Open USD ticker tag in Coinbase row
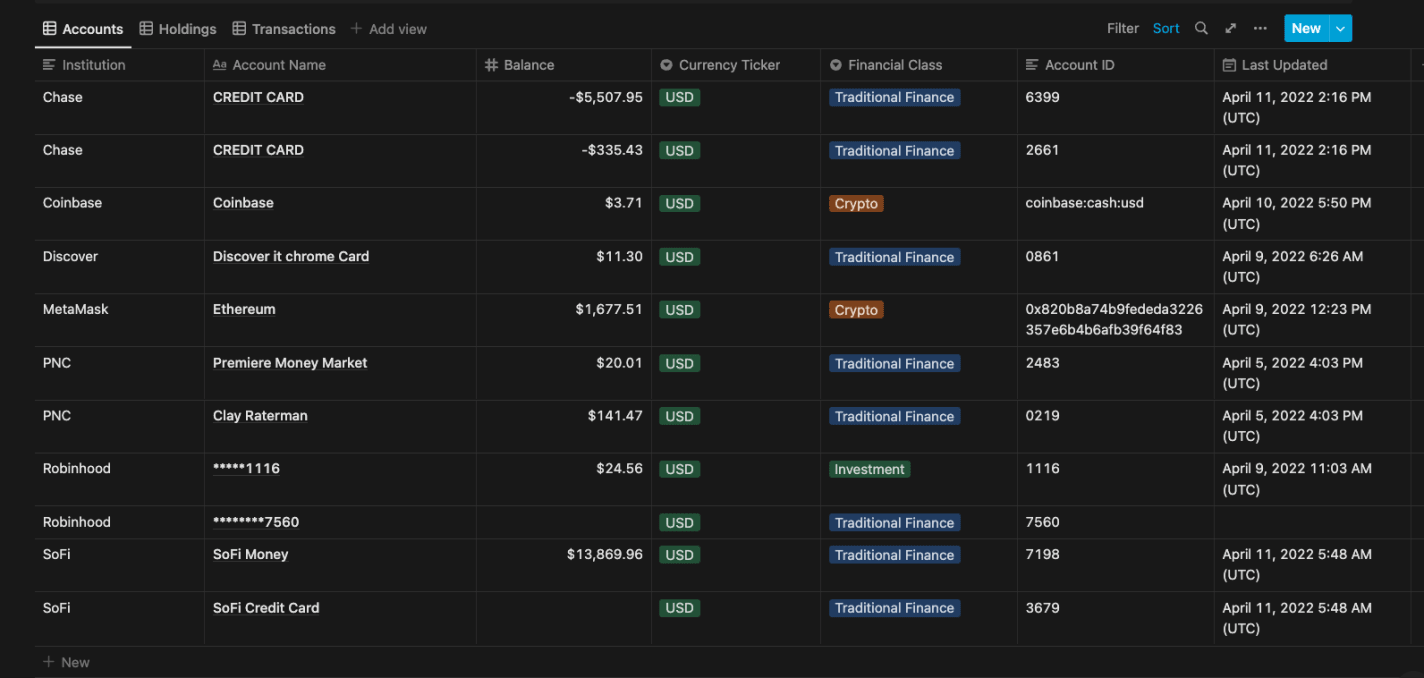 click(679, 204)
